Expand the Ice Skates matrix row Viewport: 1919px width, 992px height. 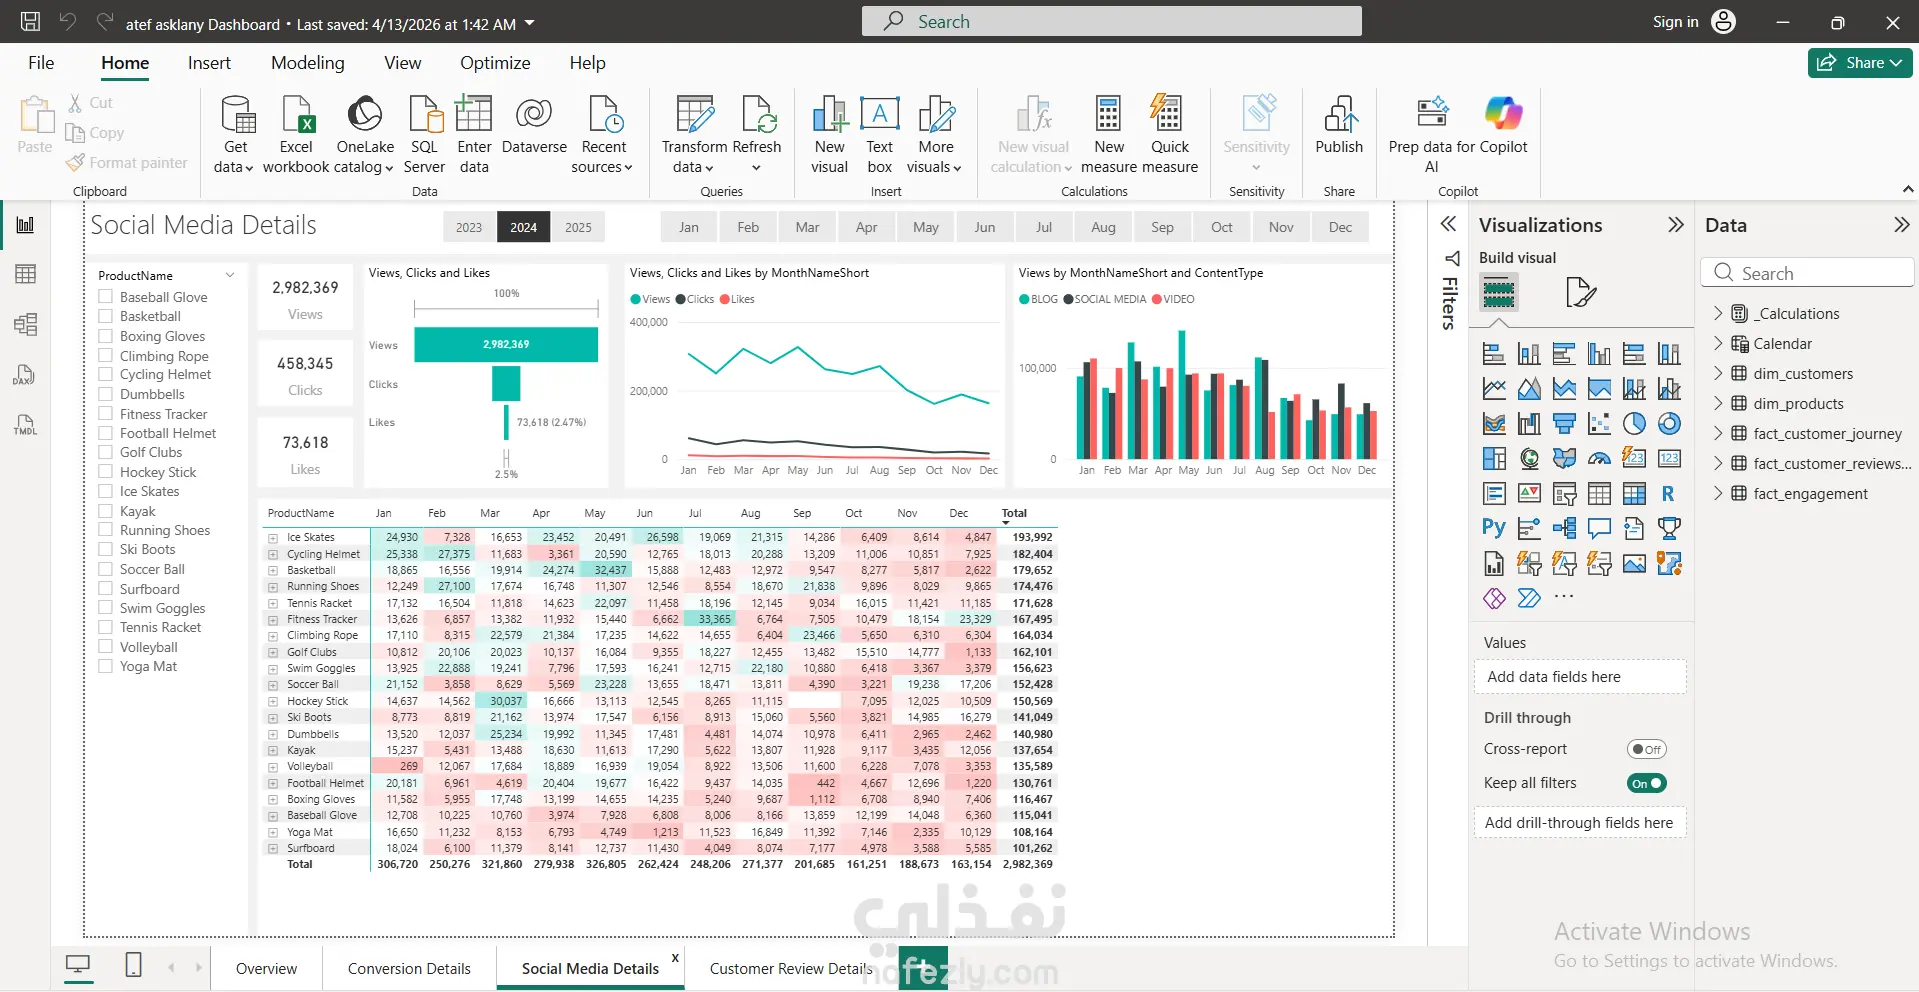tap(272, 538)
